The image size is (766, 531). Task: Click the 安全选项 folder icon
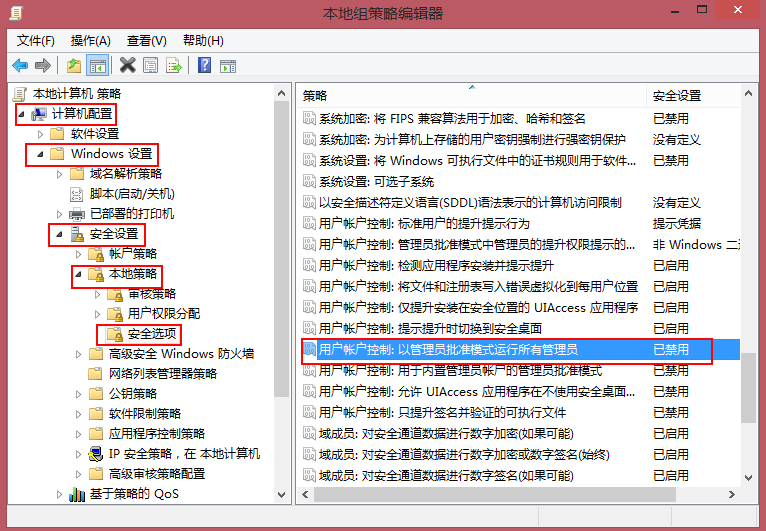point(115,334)
